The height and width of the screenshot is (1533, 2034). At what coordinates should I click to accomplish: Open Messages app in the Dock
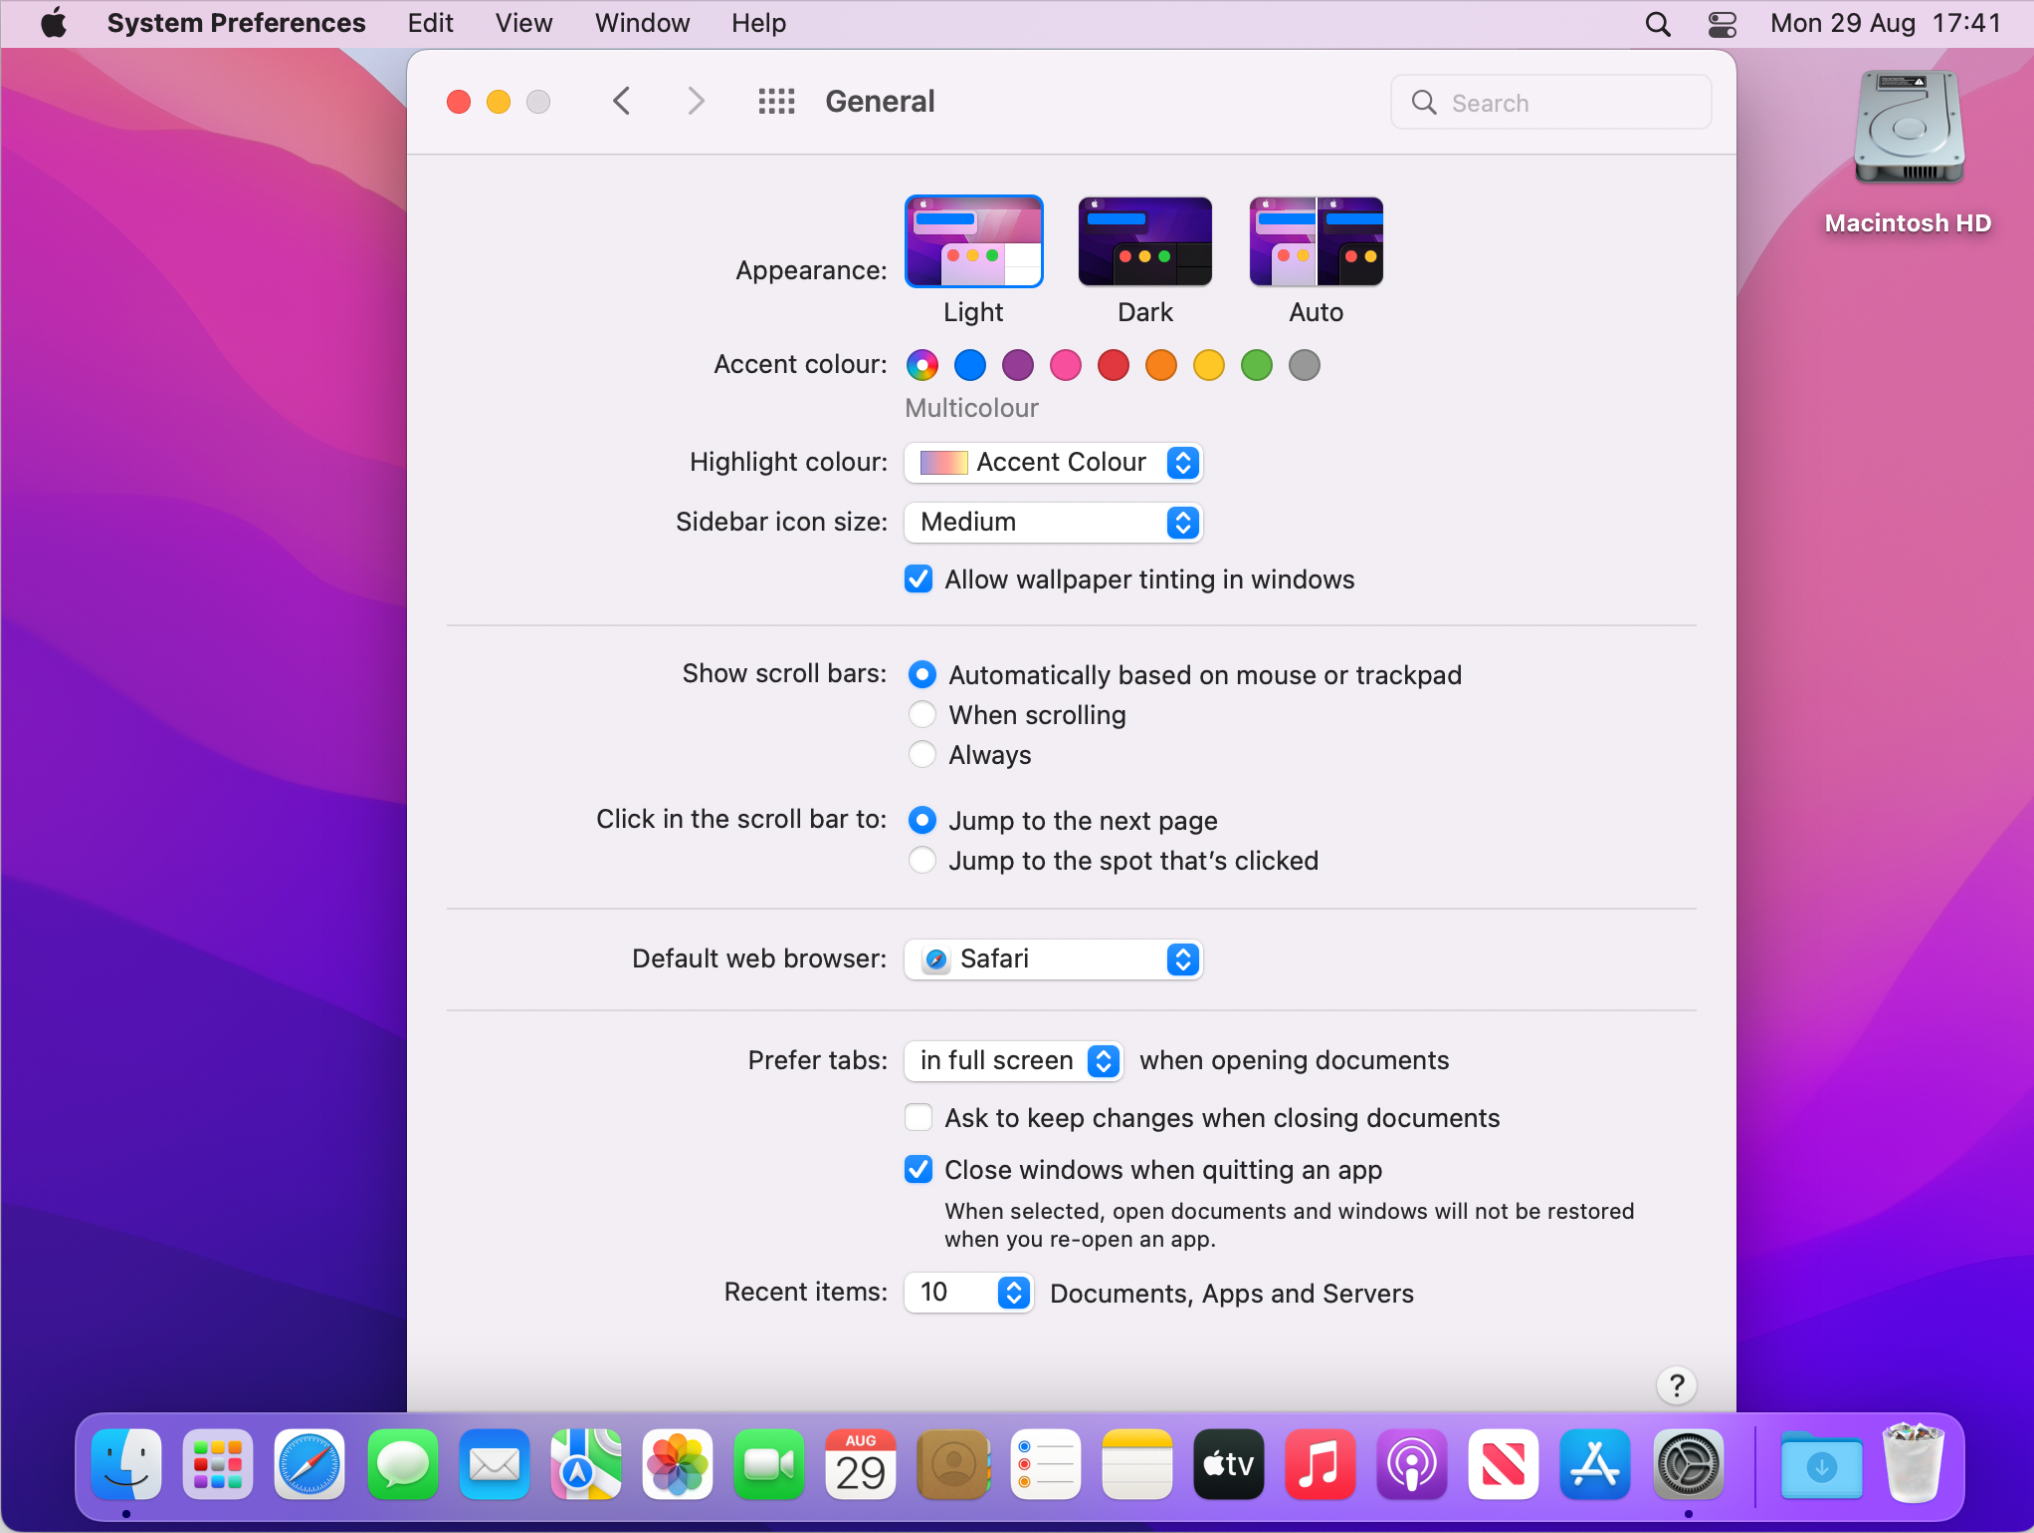pos(402,1464)
